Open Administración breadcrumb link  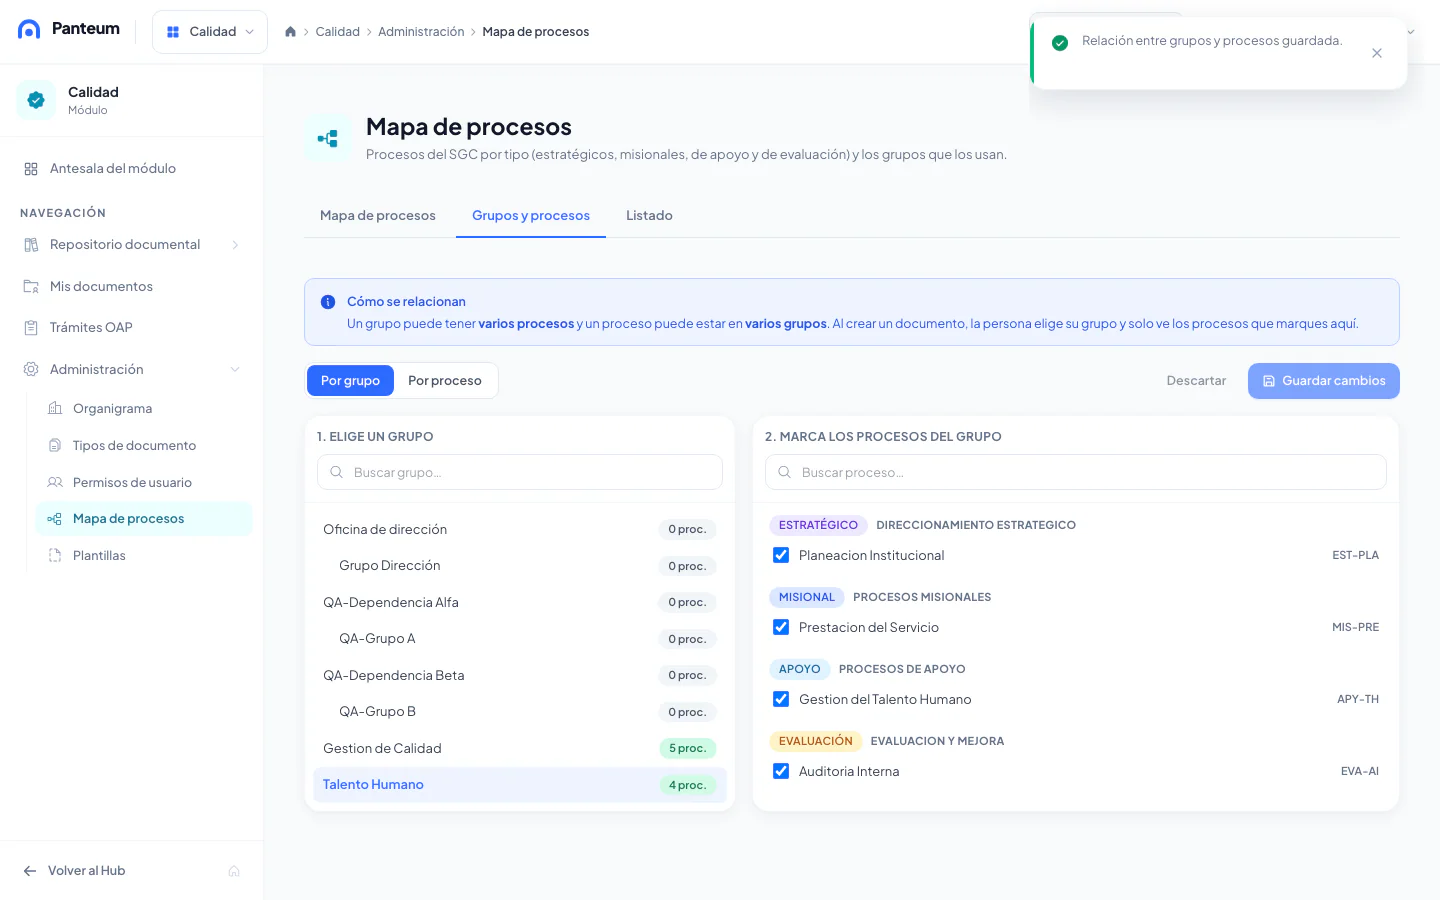click(421, 32)
